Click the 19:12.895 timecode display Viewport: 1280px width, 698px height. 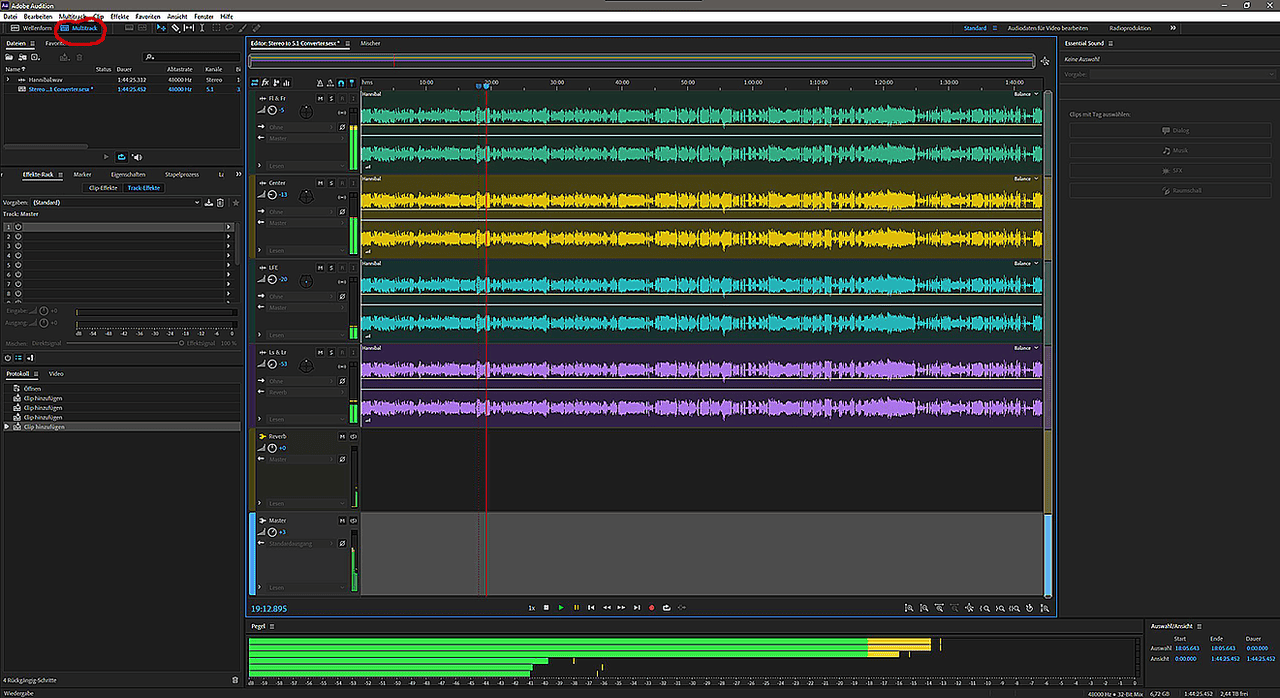click(269, 608)
